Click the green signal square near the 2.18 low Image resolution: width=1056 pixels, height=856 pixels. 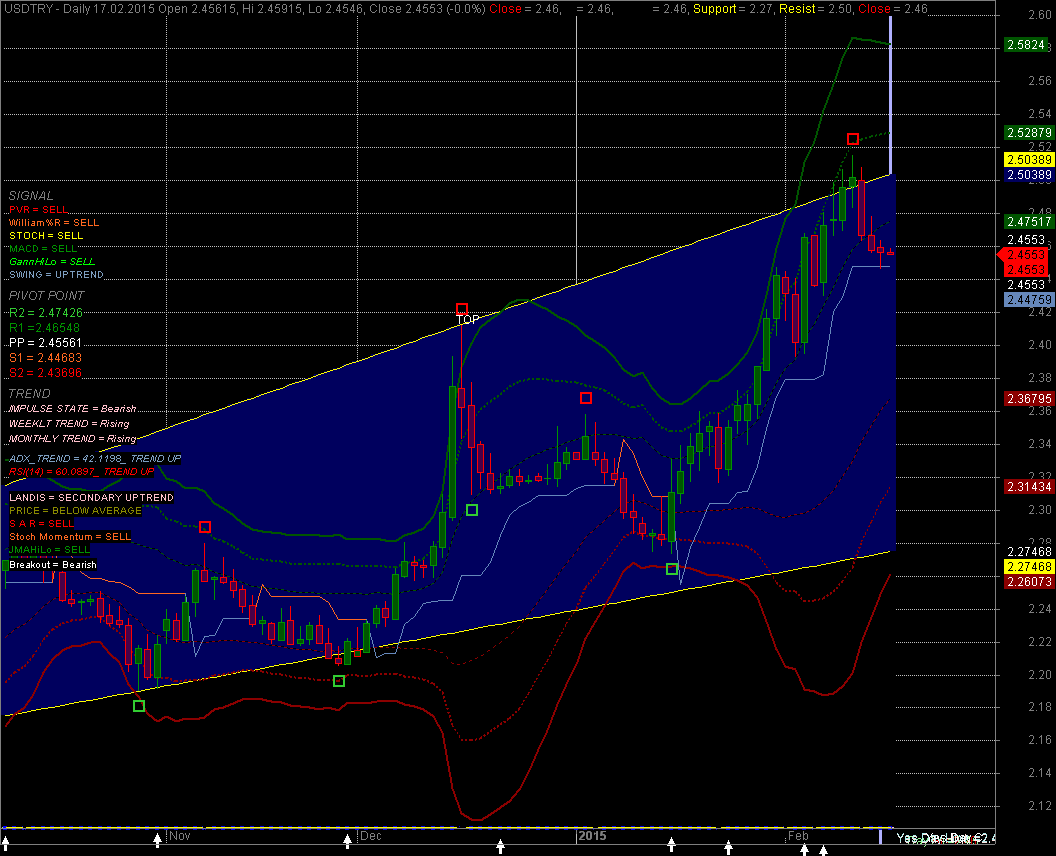(x=139, y=706)
